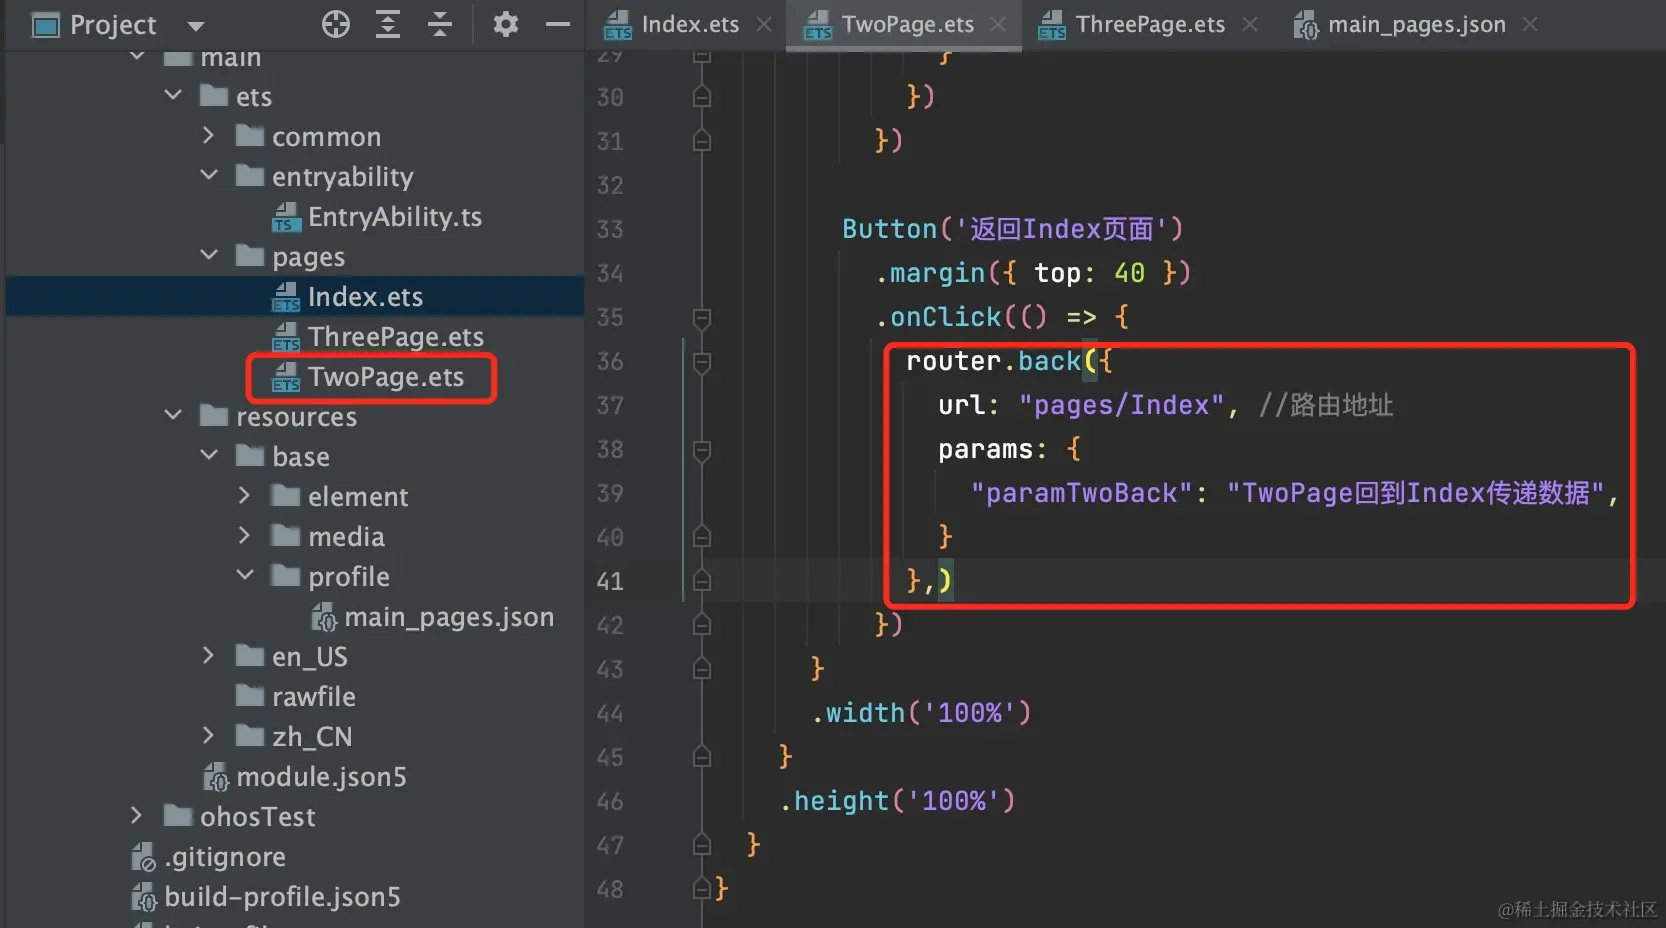Expand the zh_CN folder

coord(208,735)
